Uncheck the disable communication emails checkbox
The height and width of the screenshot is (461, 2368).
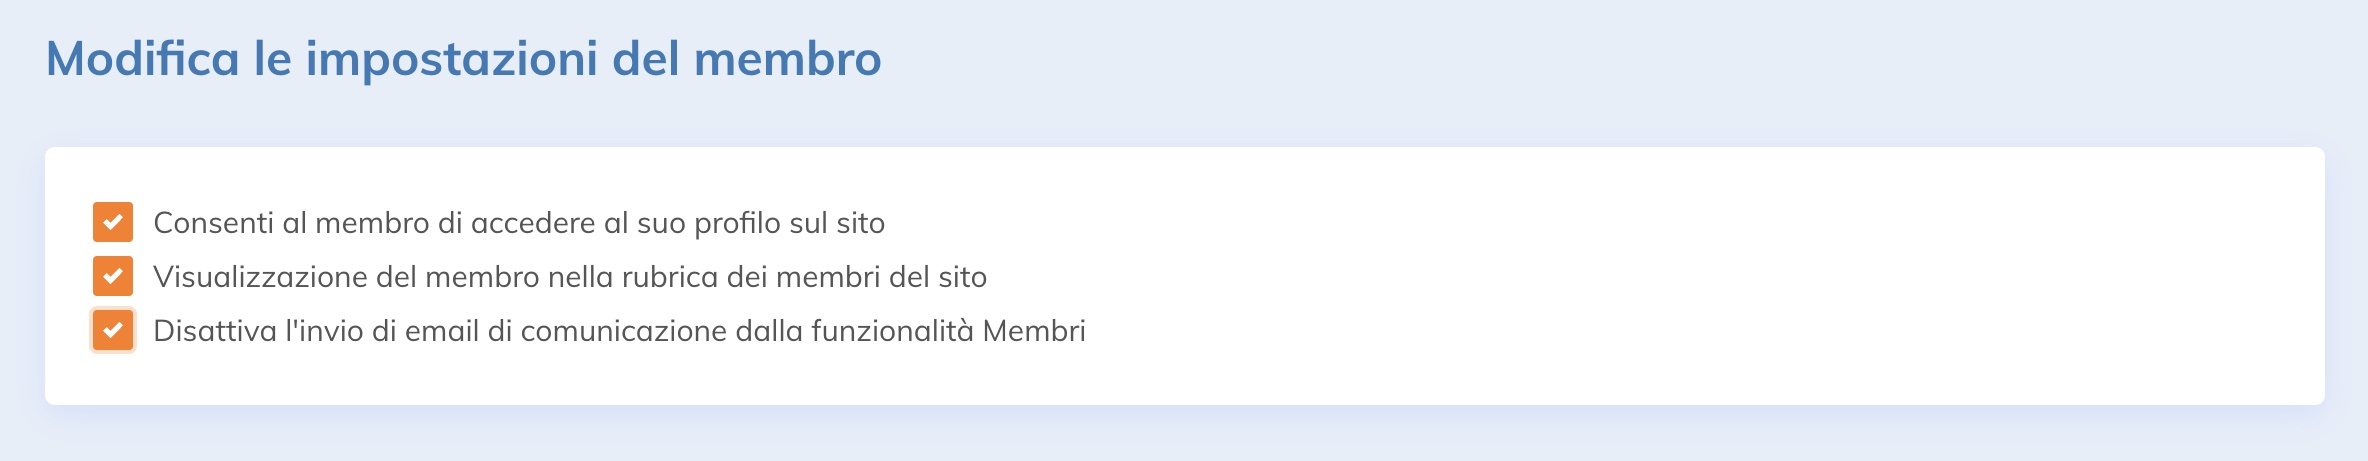[x=113, y=330]
